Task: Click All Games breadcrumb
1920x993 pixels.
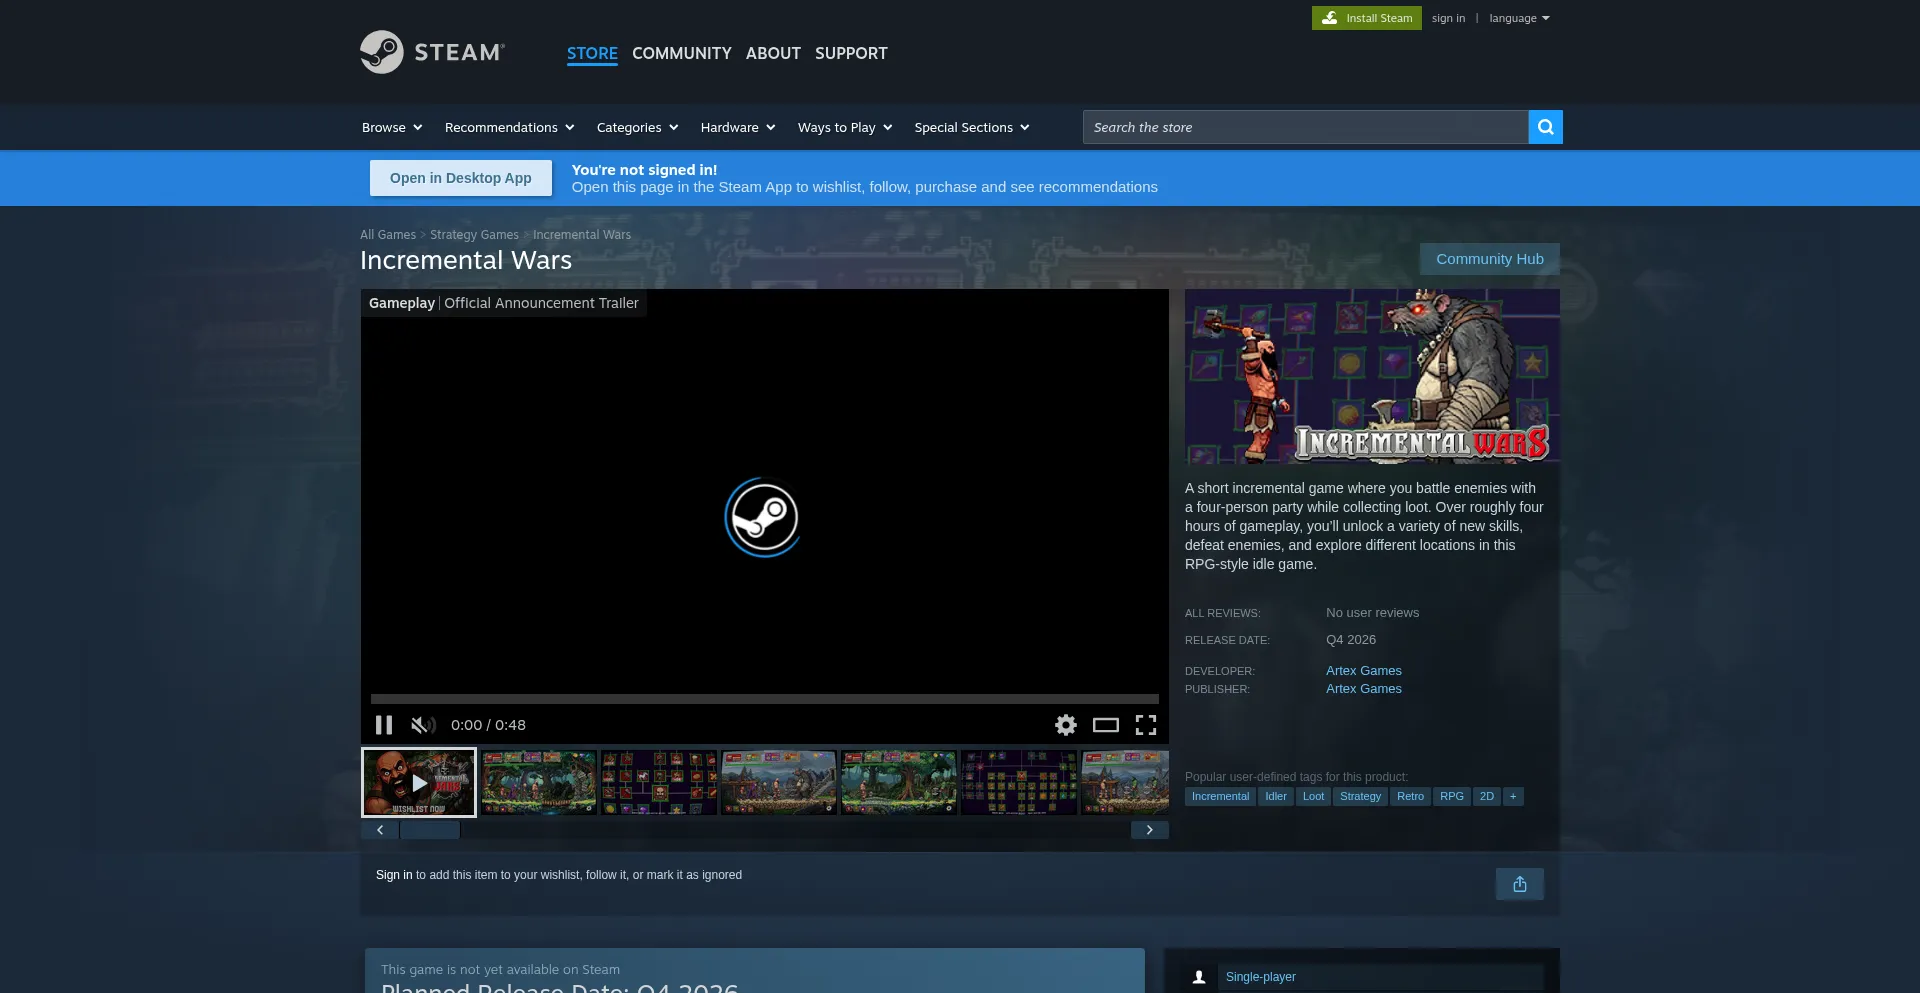Action: tap(388, 235)
